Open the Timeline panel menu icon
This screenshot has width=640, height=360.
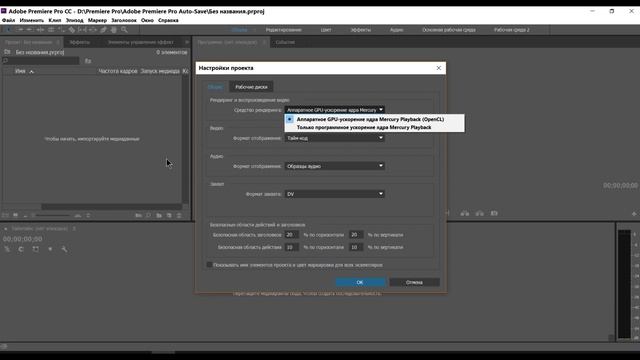click(74, 229)
